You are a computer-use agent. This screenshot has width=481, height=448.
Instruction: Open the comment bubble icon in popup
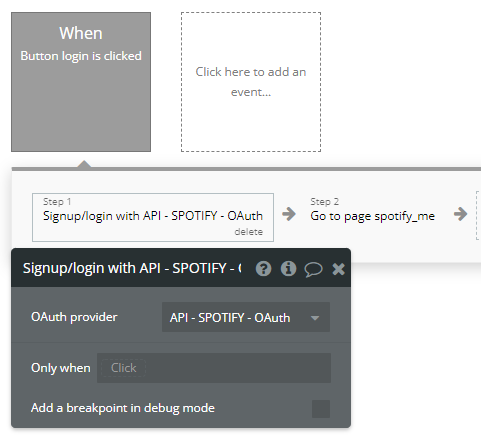[313, 269]
